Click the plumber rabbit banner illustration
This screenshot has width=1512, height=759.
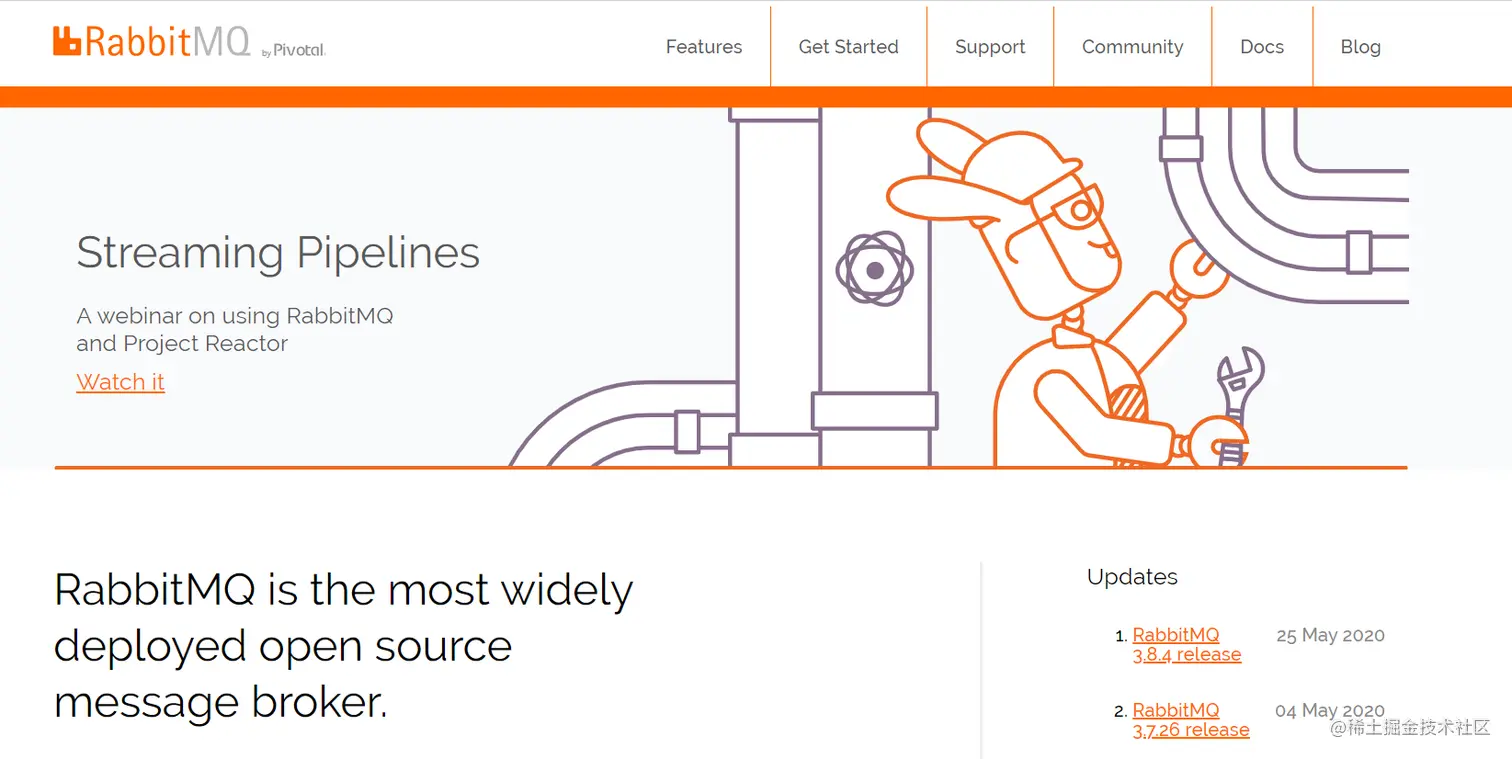click(x=958, y=288)
